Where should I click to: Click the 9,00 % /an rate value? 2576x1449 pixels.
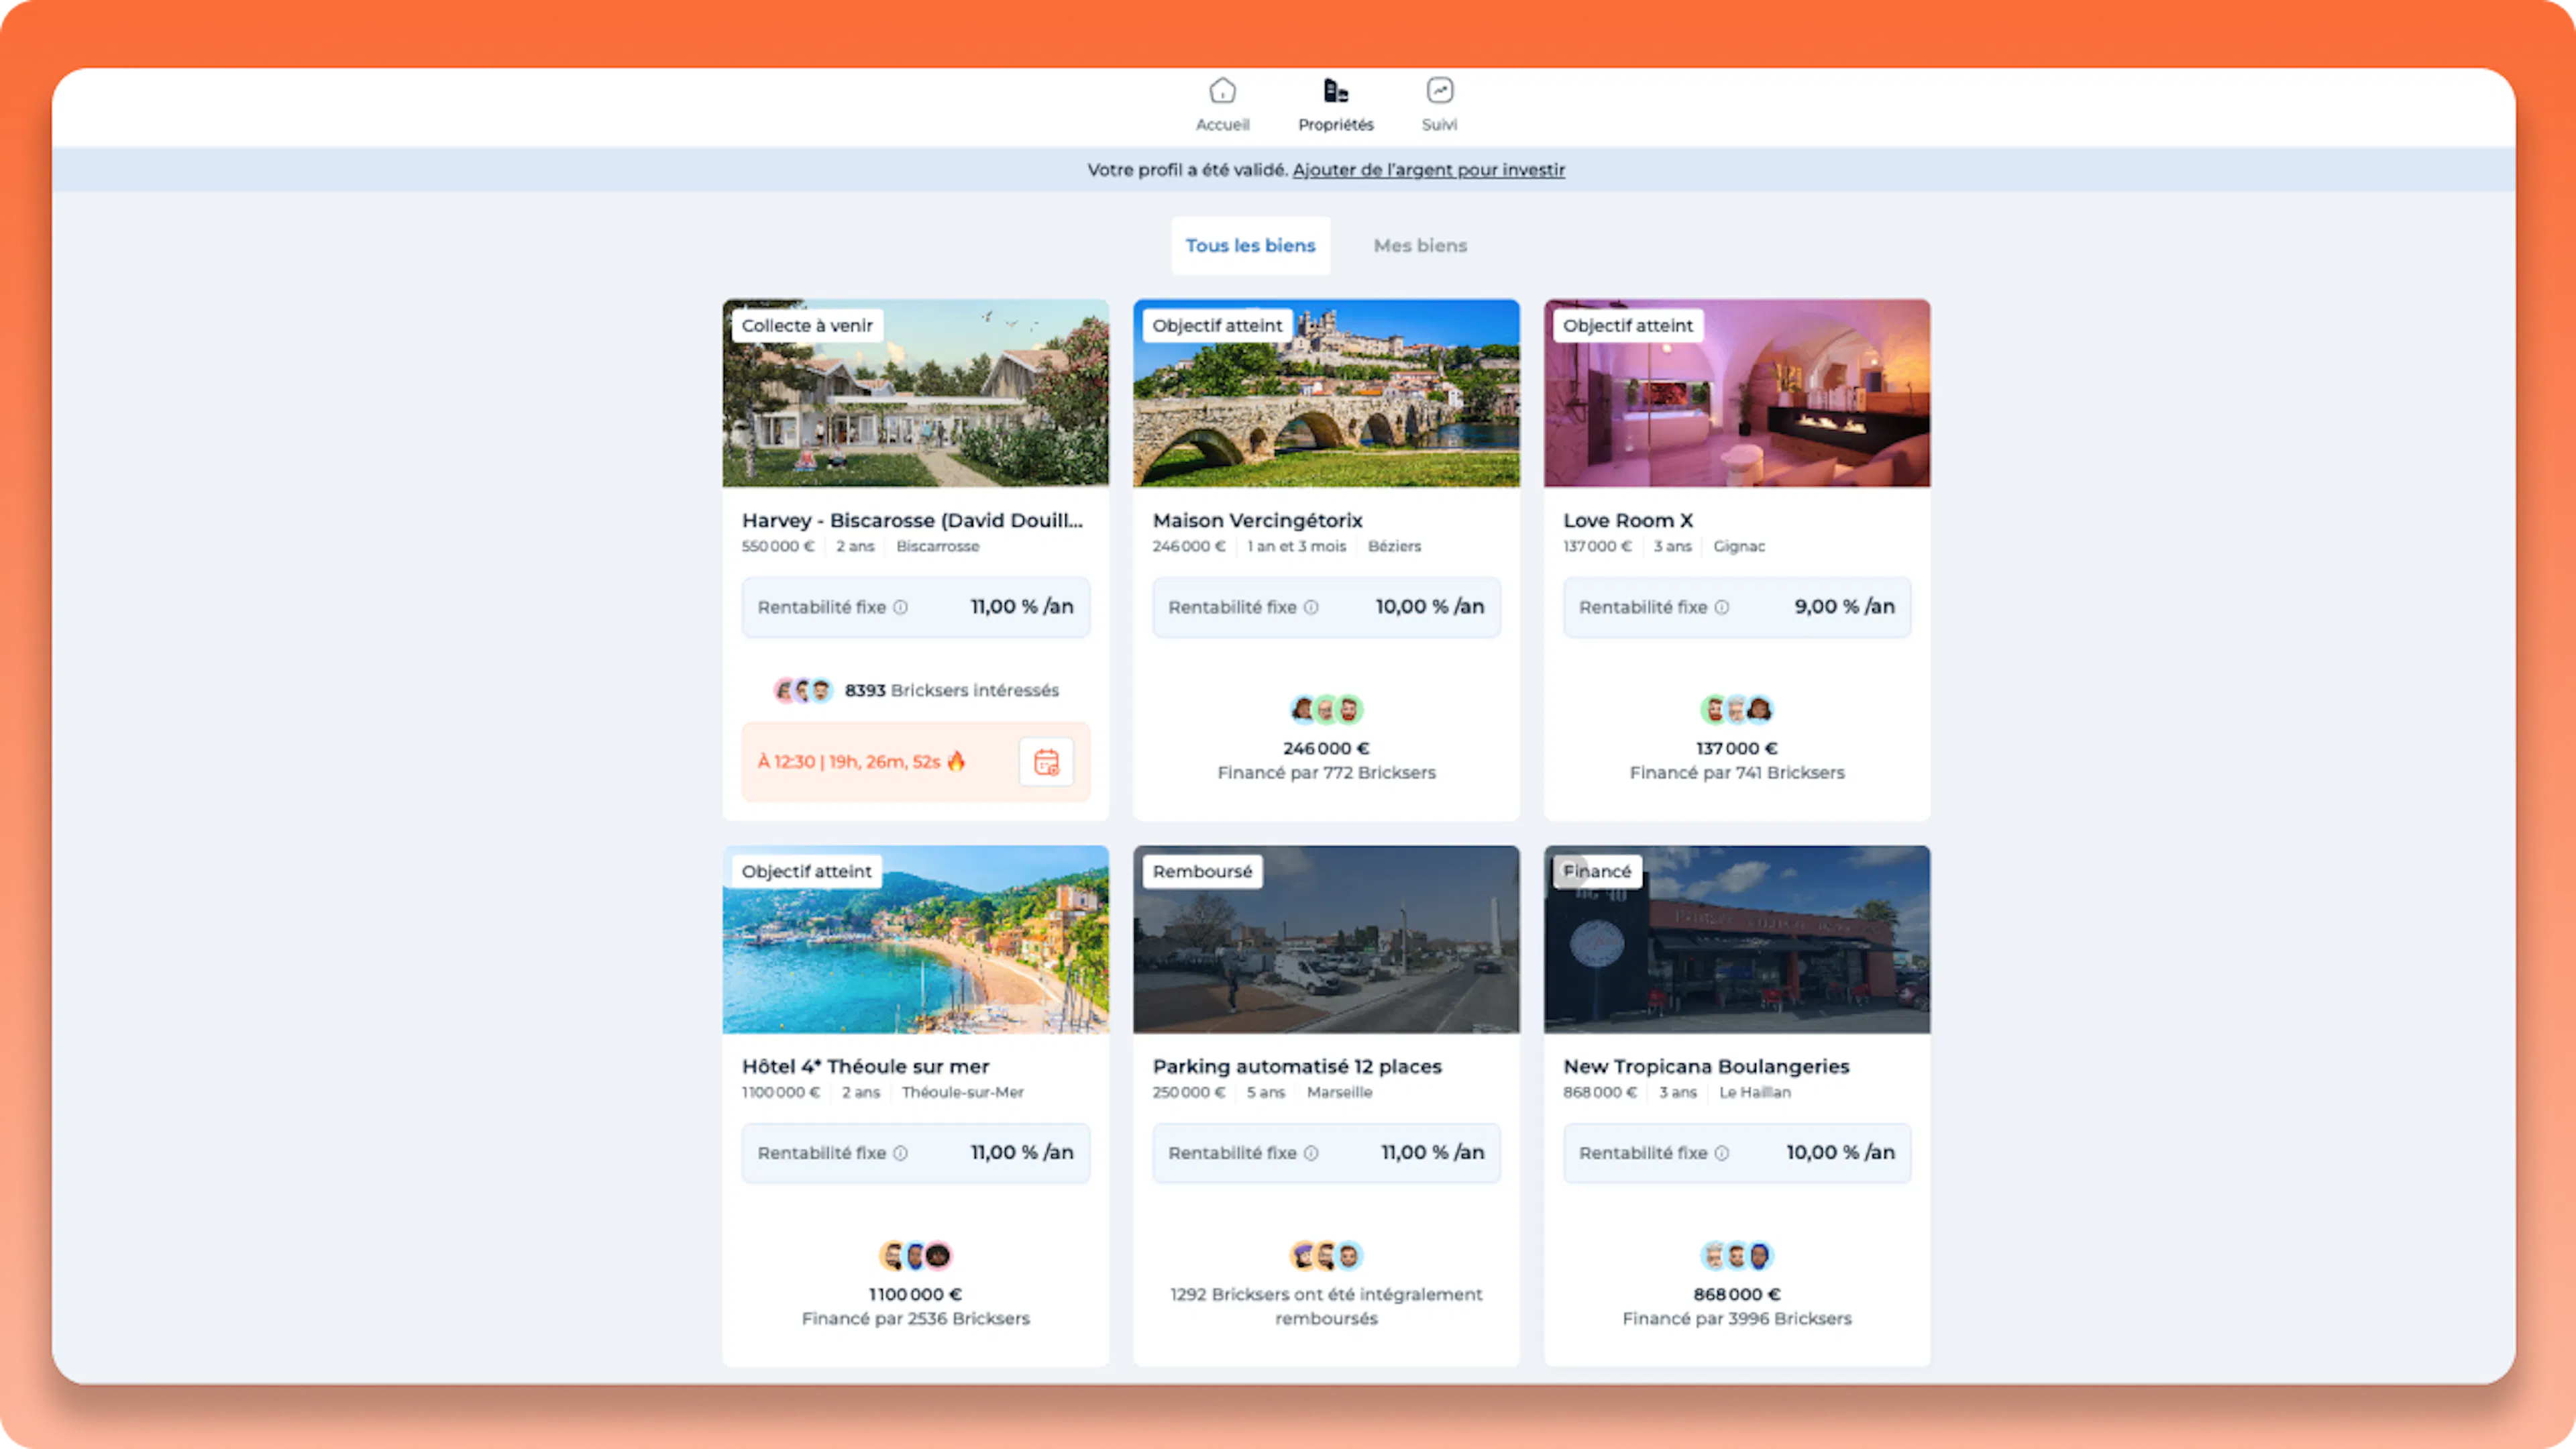coord(1844,607)
